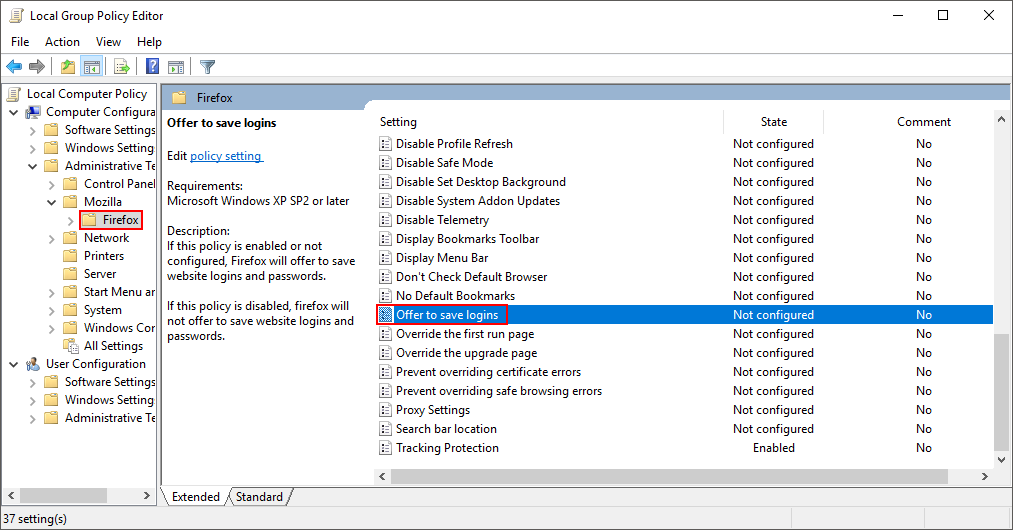Expand the Firefox node arrow
Screen dimensions: 1013x530
click(x=71, y=221)
